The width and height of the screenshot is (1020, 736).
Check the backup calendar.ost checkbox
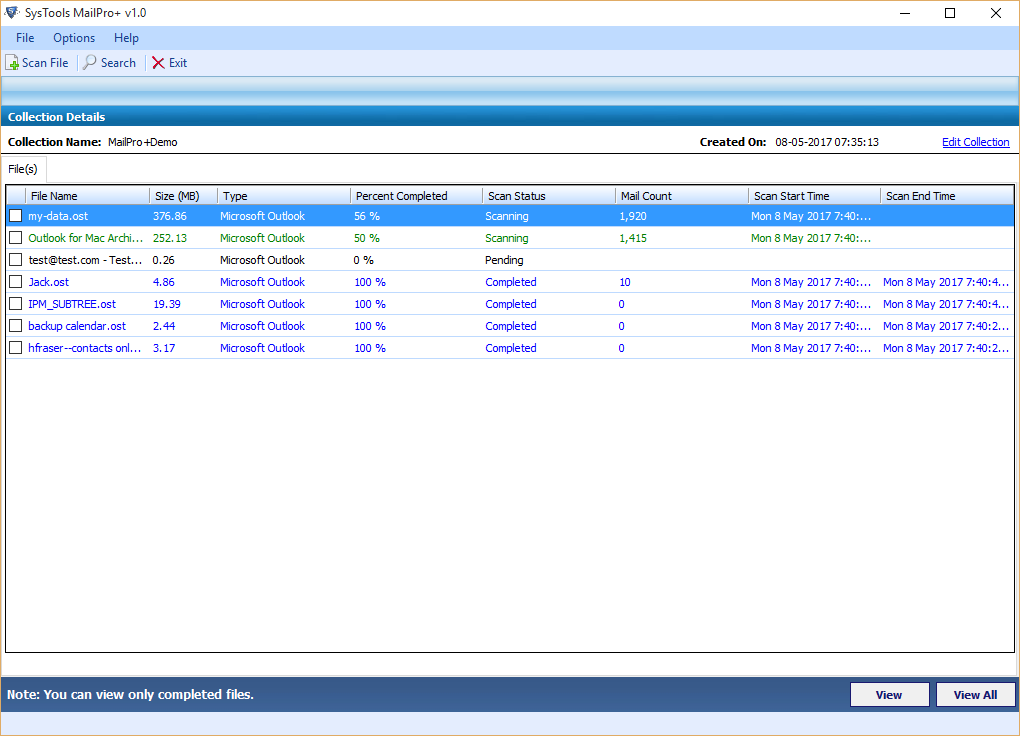[16, 327]
